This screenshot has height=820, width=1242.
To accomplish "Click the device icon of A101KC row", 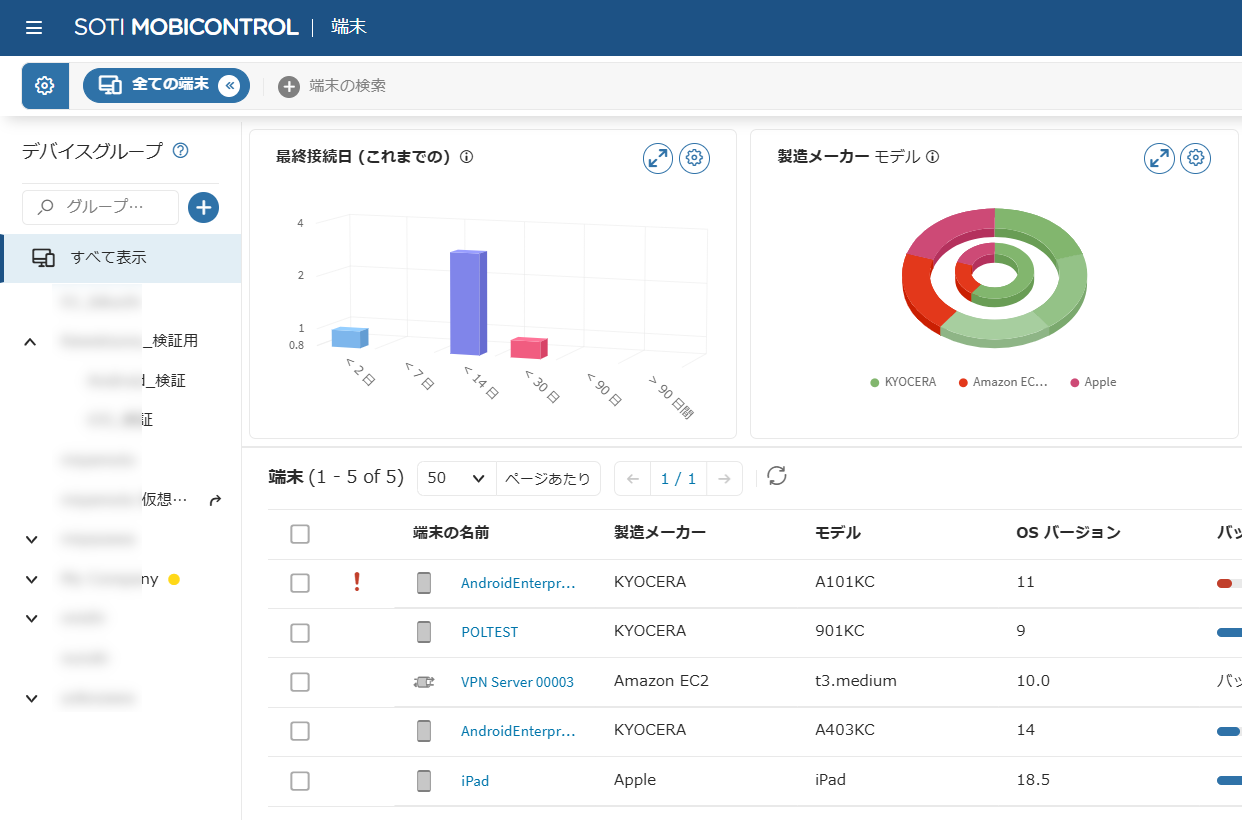I will (424, 582).
